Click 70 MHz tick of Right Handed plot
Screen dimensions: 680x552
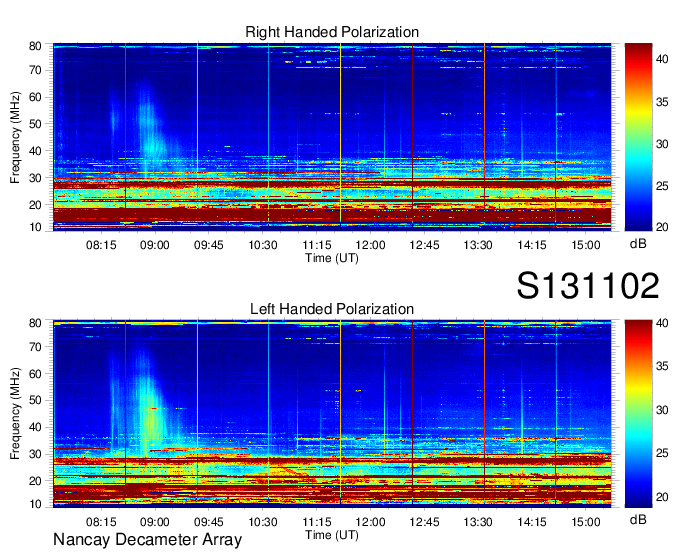pos(35,70)
